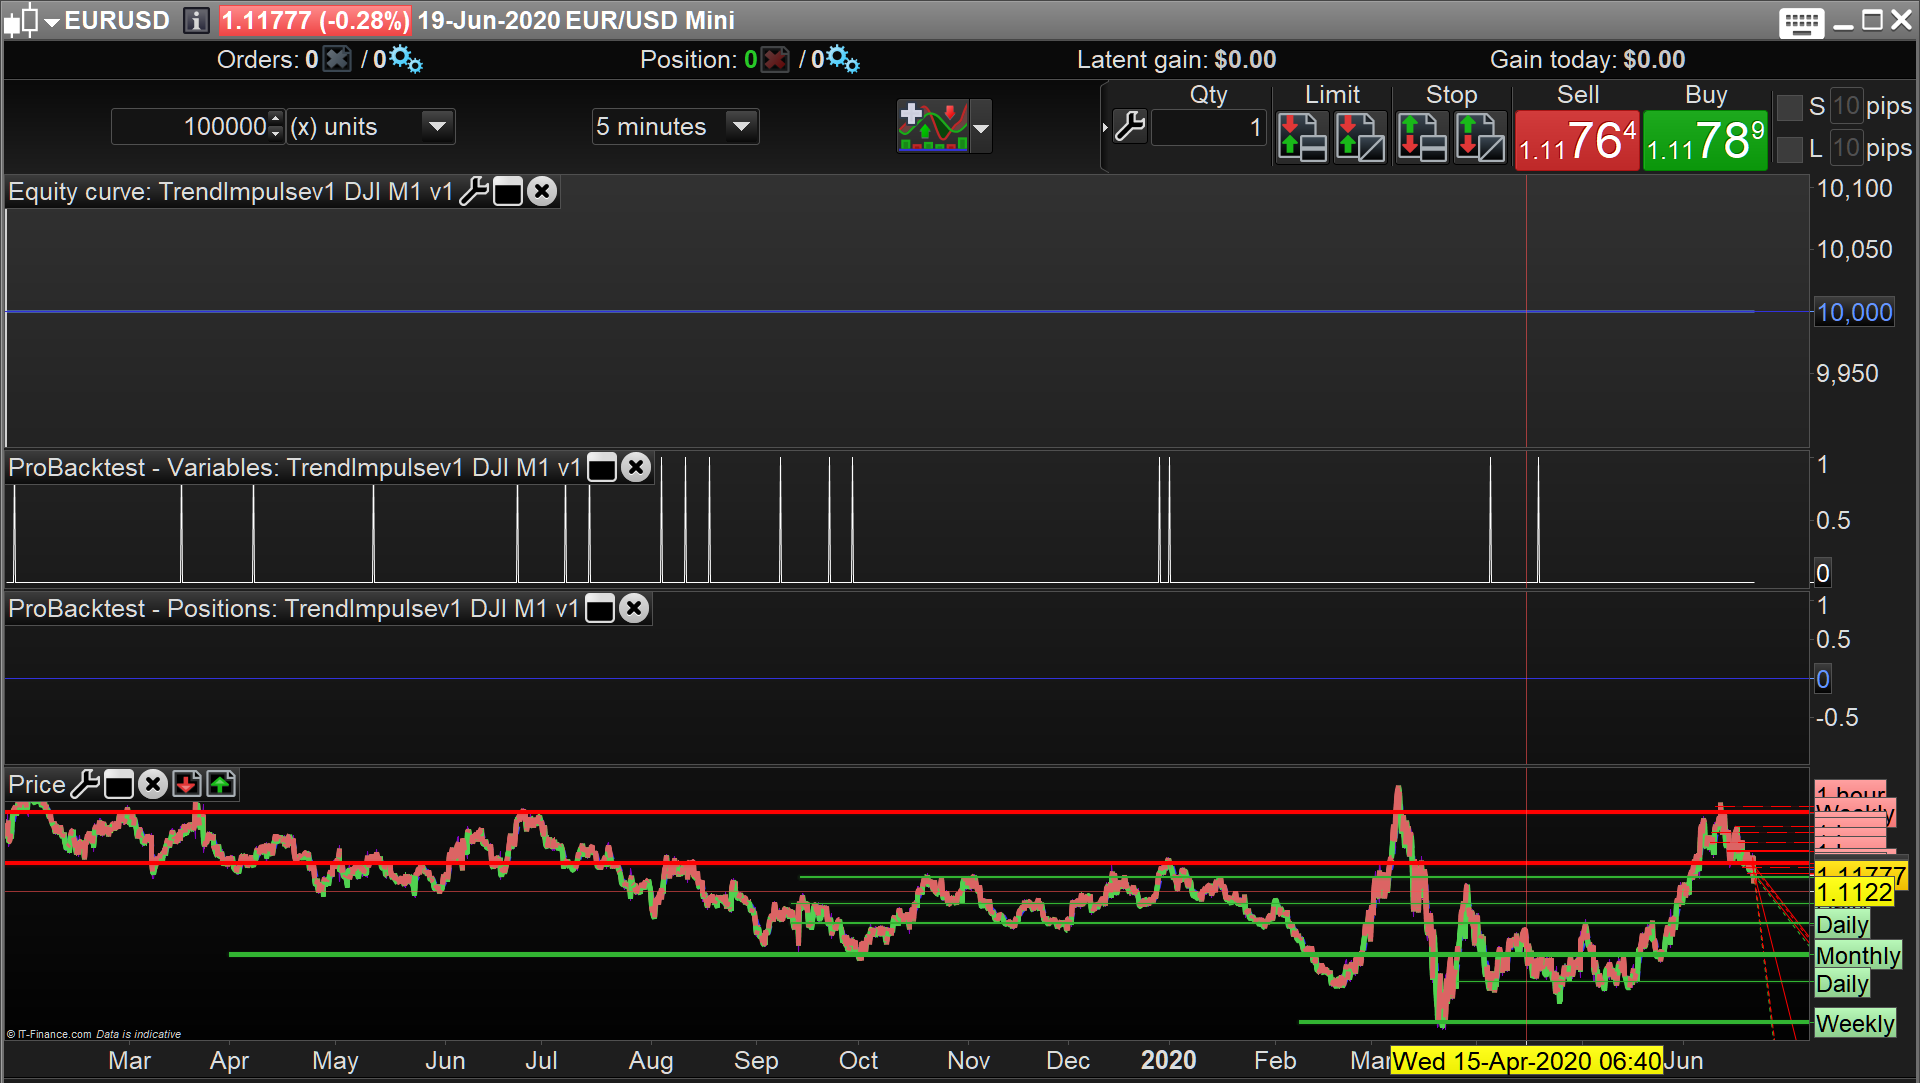This screenshot has width=1920, height=1083.
Task: Enable the L limit pips checkbox
Action: point(1789,149)
